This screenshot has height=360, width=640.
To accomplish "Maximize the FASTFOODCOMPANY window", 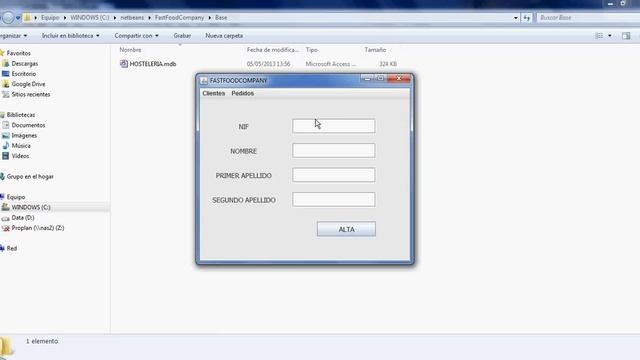I will [380, 78].
